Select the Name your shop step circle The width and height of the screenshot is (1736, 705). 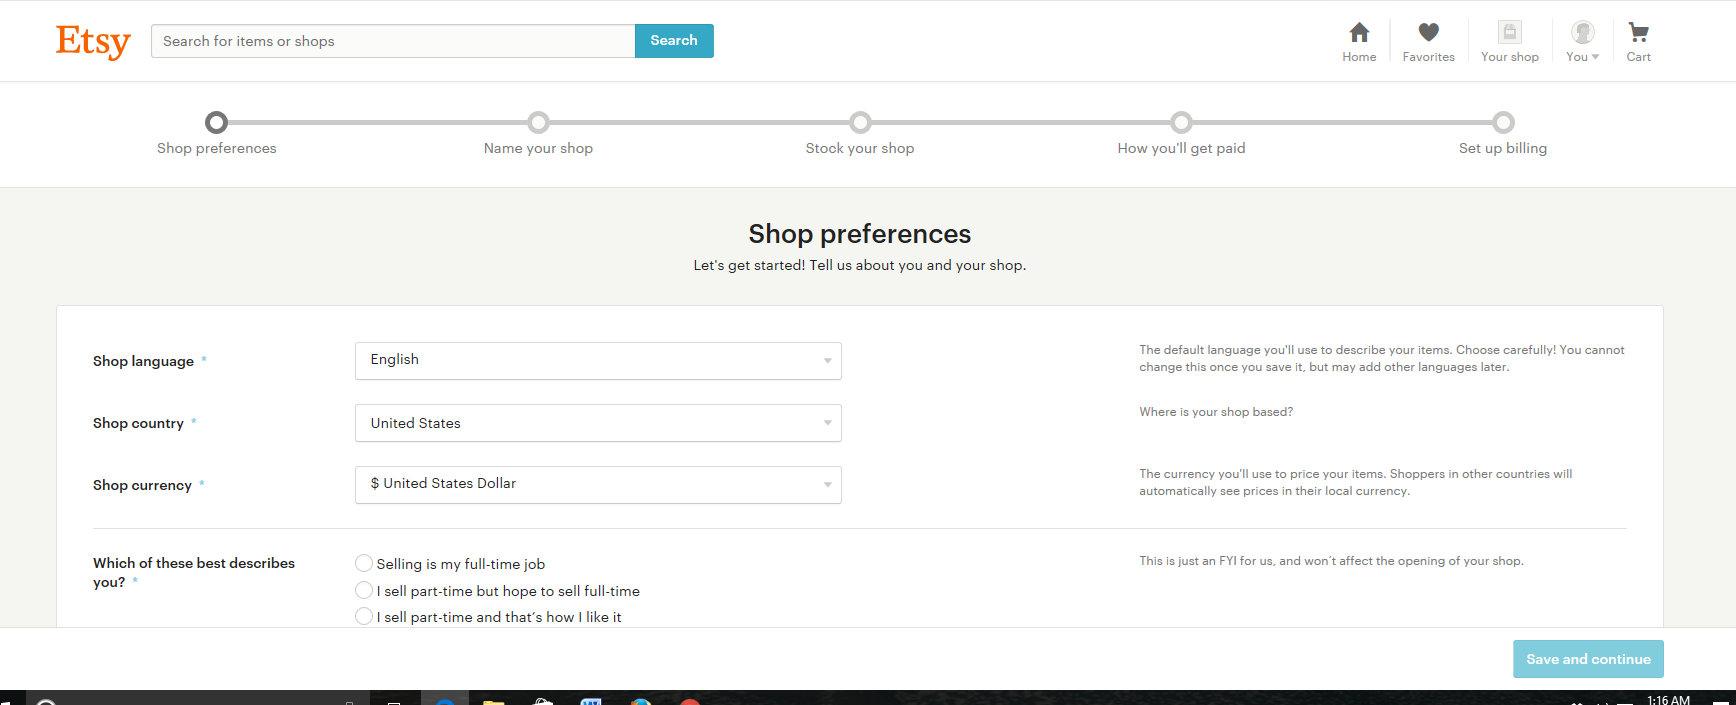tap(538, 122)
